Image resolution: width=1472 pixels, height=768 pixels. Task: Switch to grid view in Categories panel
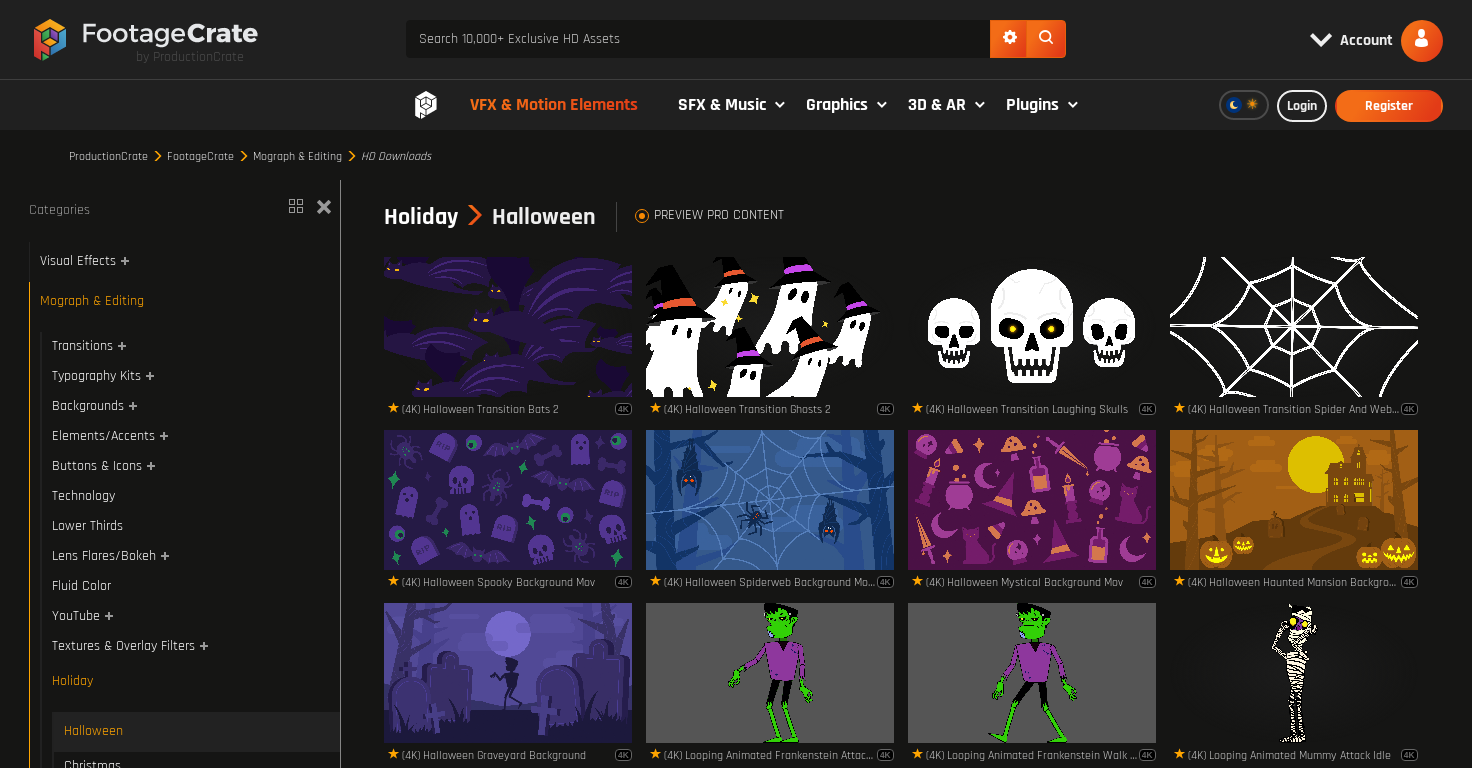[296, 206]
